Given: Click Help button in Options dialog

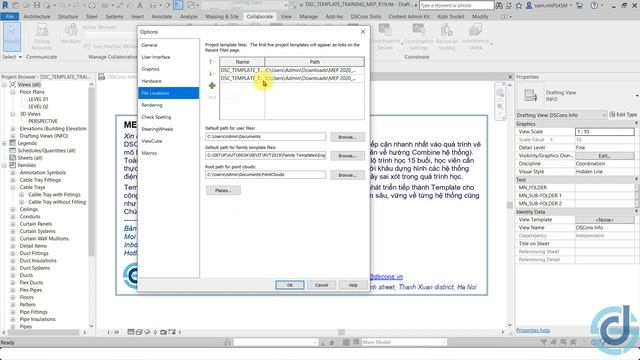Looking at the screenshot, I should (x=353, y=285).
